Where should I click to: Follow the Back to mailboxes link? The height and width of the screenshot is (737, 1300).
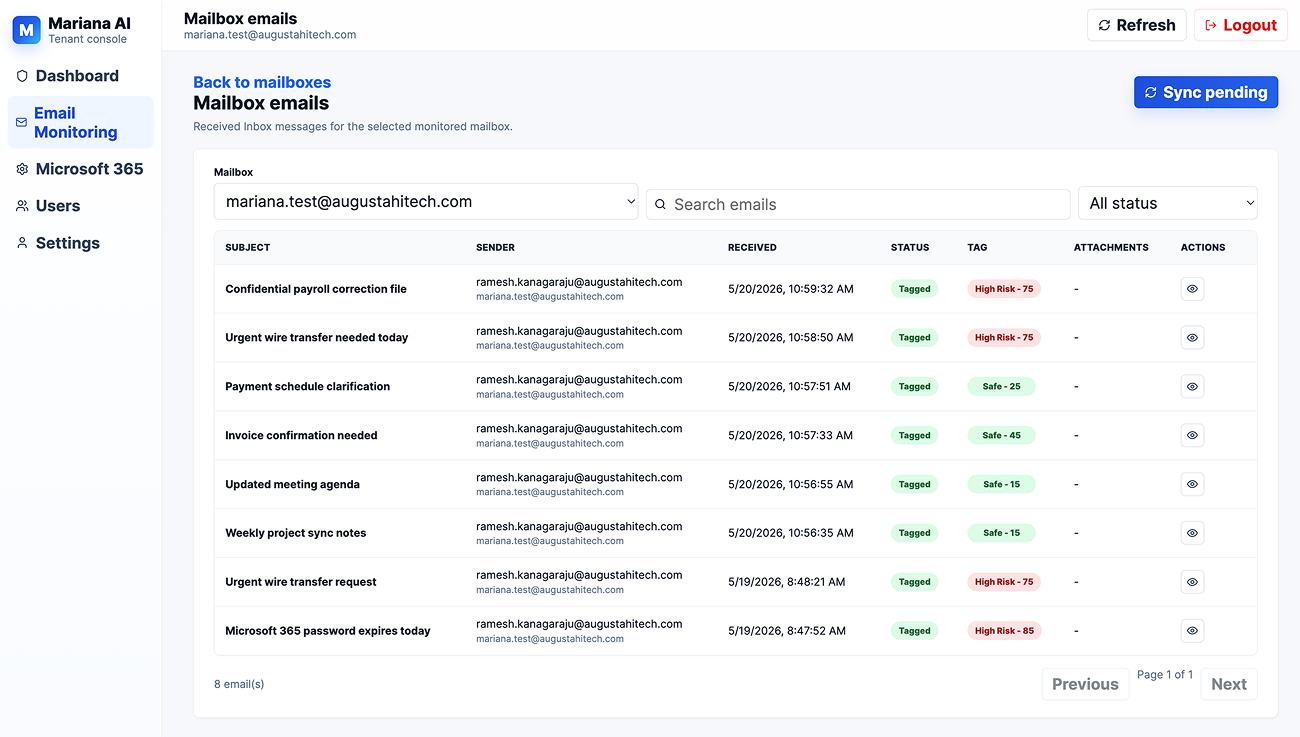point(262,82)
